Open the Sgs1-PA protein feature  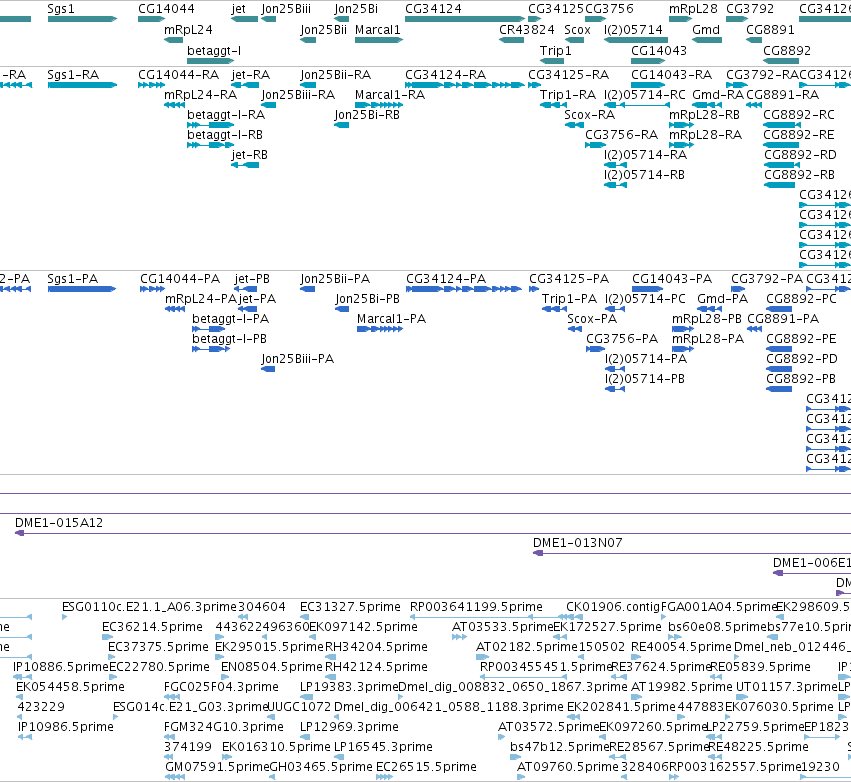tap(82, 289)
